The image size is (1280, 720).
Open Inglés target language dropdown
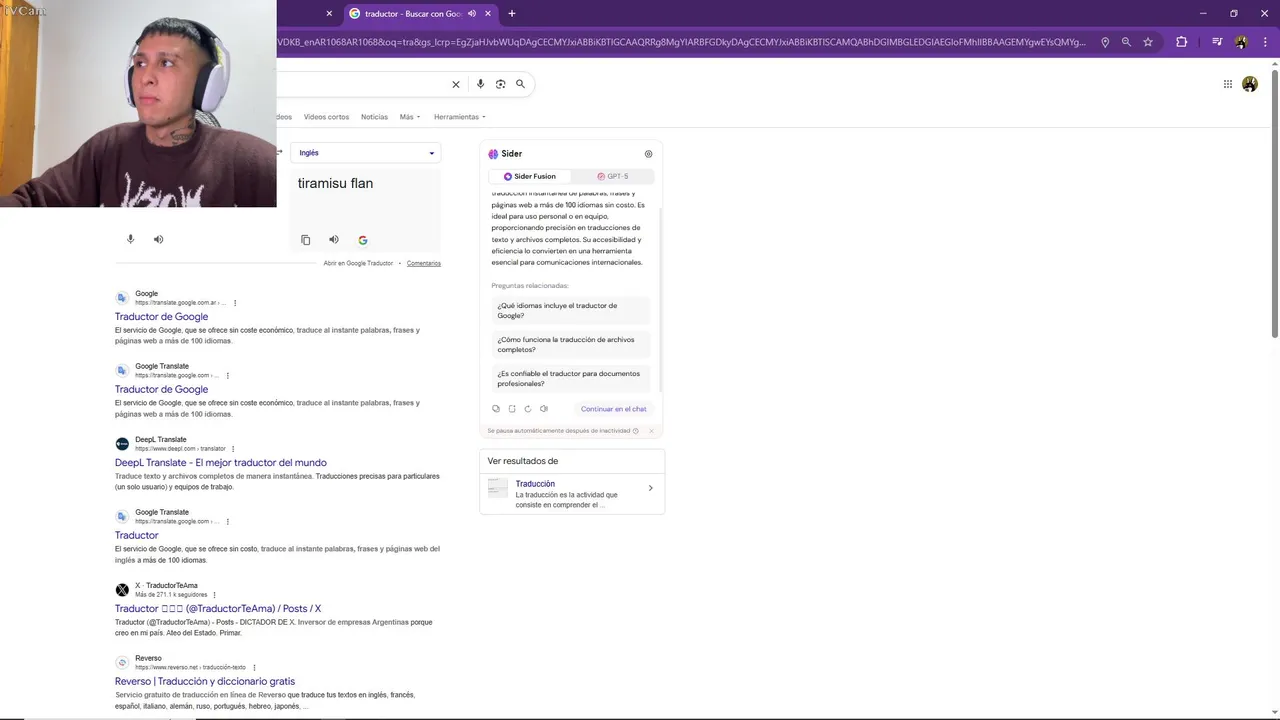365,153
